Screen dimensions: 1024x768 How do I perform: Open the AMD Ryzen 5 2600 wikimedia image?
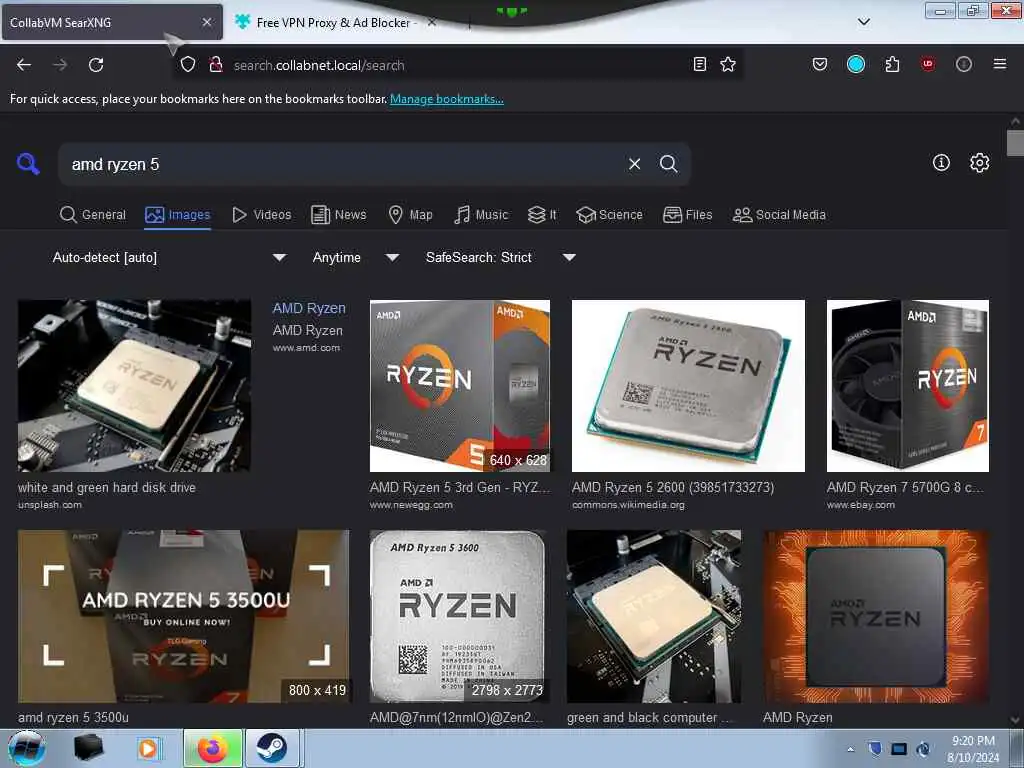click(688, 385)
